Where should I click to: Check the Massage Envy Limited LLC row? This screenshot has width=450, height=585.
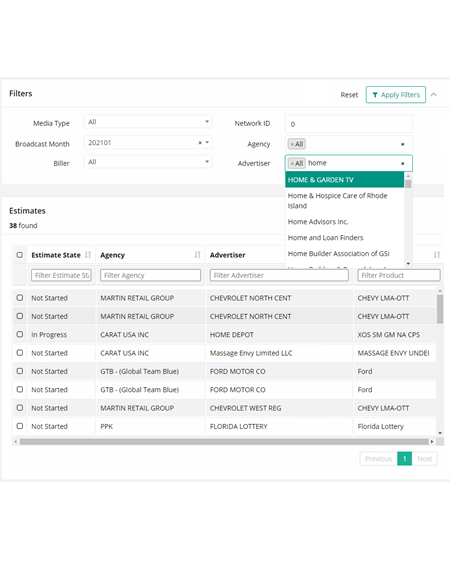[20, 353]
